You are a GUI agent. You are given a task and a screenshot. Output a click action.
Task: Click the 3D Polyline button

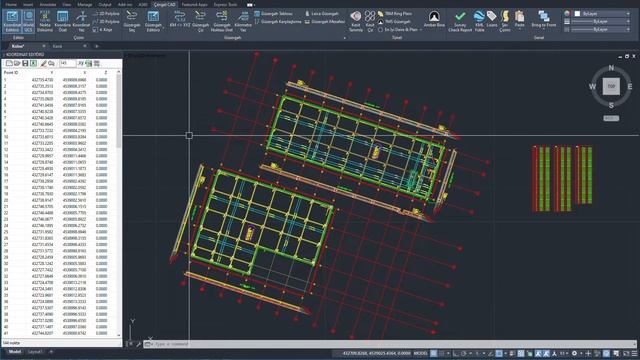[106, 22]
